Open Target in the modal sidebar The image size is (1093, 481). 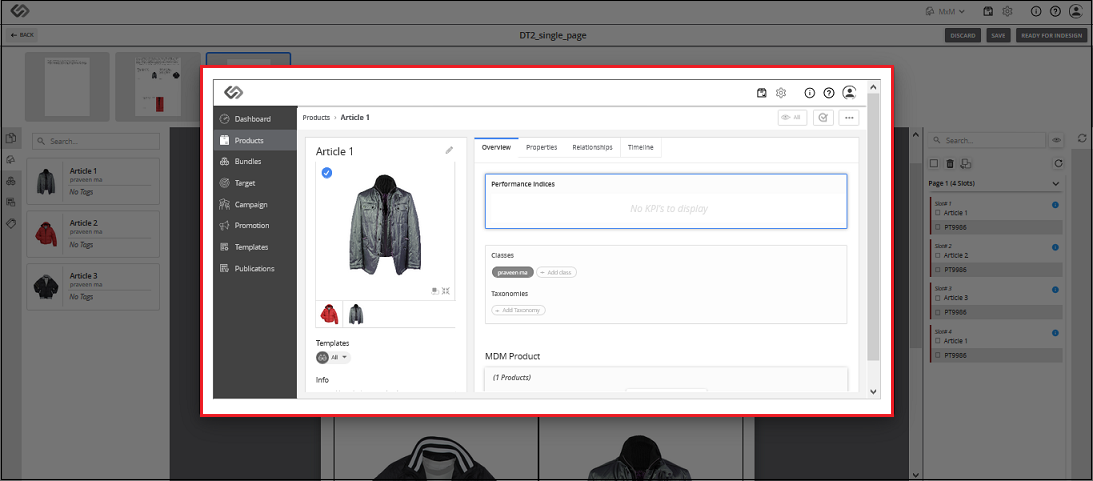pos(254,183)
